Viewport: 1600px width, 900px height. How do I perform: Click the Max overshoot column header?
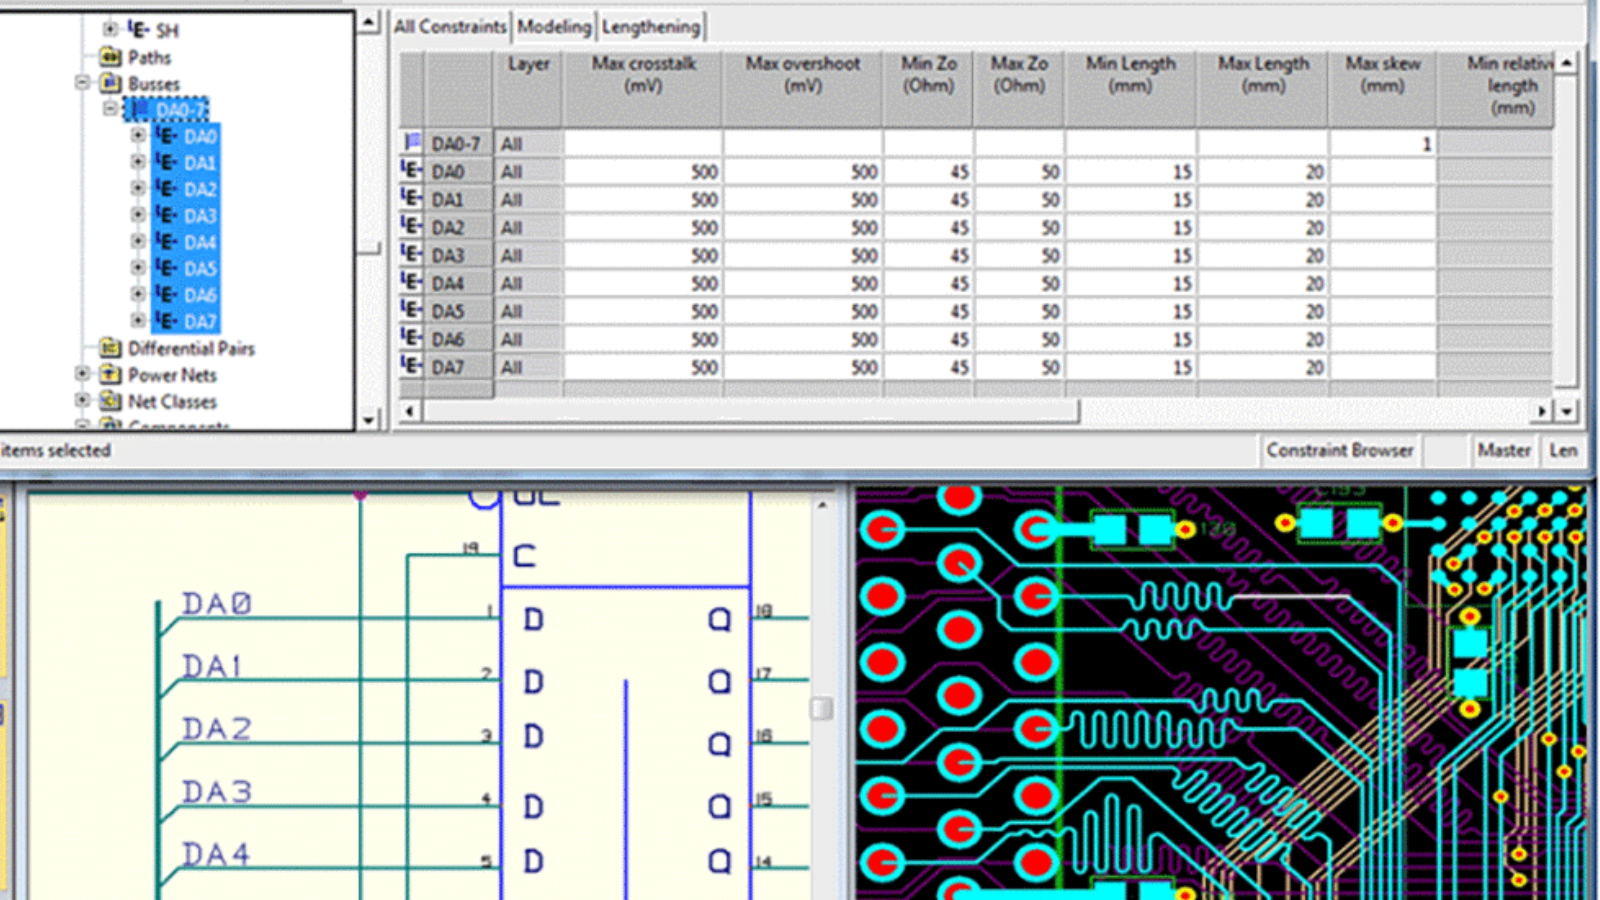pos(803,88)
